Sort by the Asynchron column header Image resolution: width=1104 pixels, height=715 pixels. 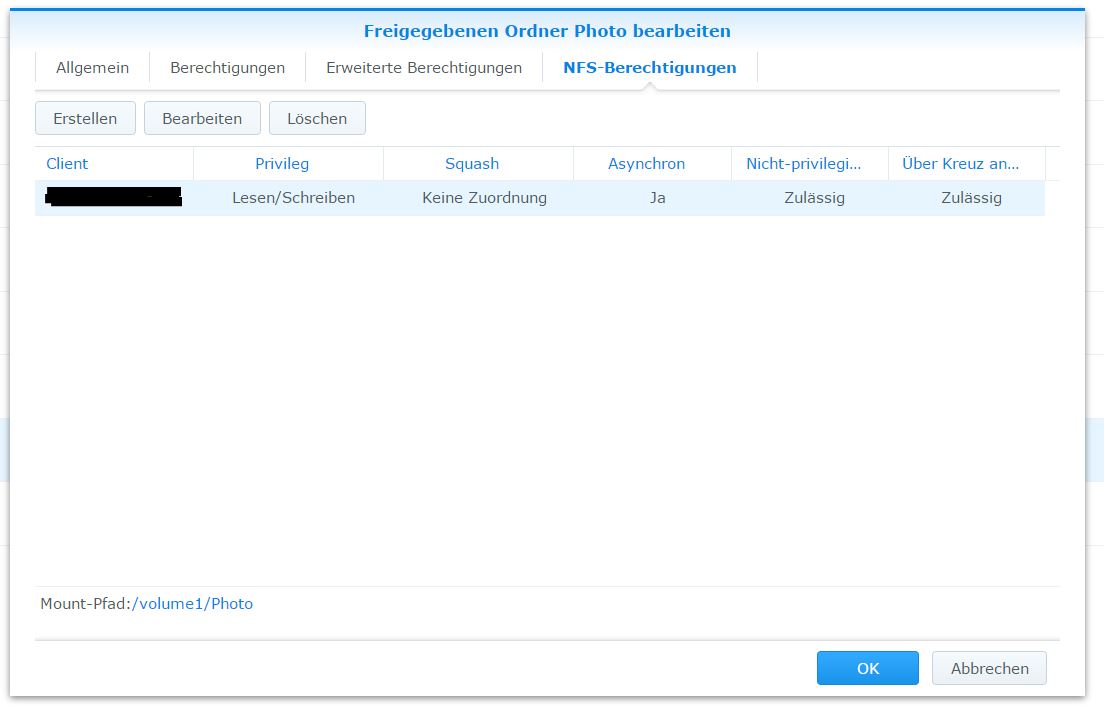pyautogui.click(x=646, y=163)
